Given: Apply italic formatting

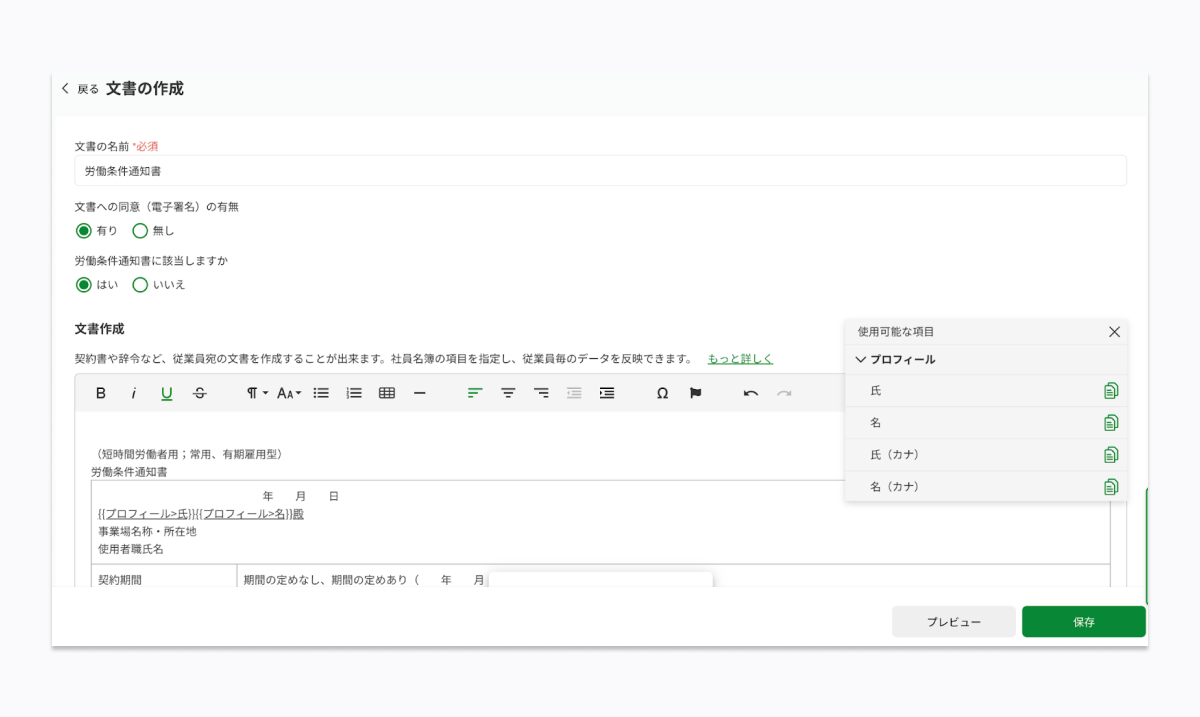Looking at the screenshot, I should pyautogui.click(x=133, y=393).
